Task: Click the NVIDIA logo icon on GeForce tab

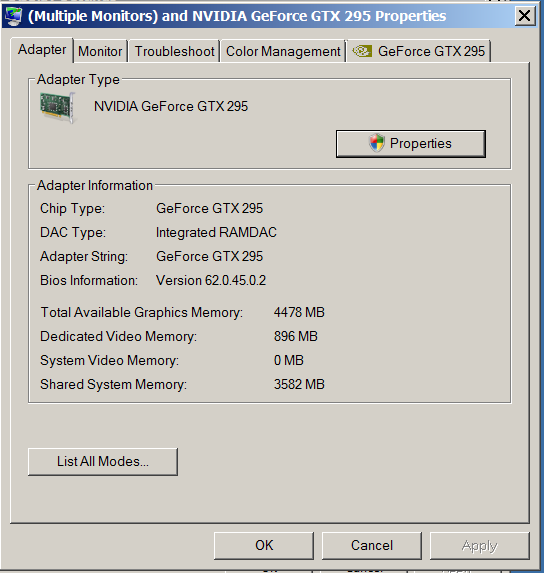Action: click(x=362, y=51)
